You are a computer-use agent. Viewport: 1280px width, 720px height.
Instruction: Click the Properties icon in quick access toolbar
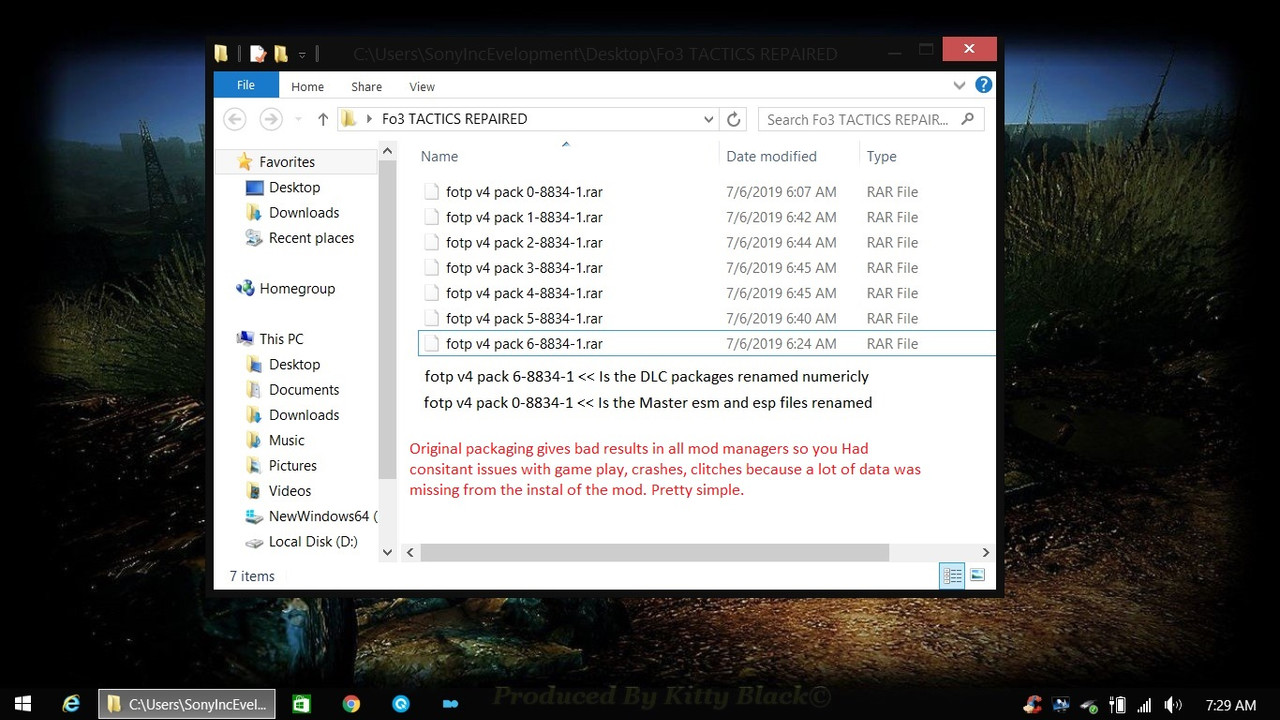point(258,54)
